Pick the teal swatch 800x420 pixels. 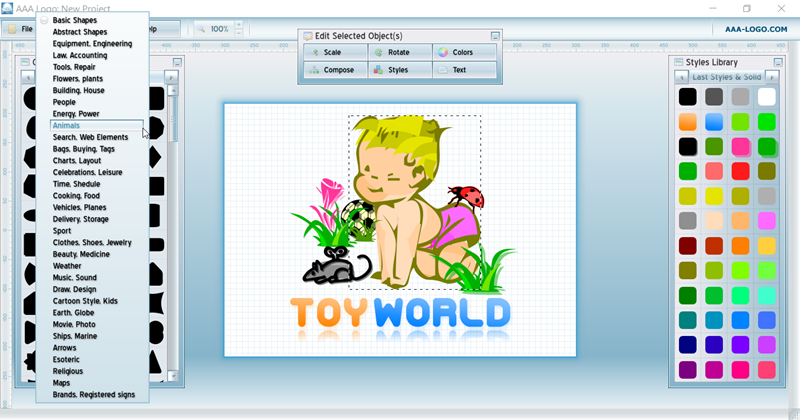click(688, 320)
